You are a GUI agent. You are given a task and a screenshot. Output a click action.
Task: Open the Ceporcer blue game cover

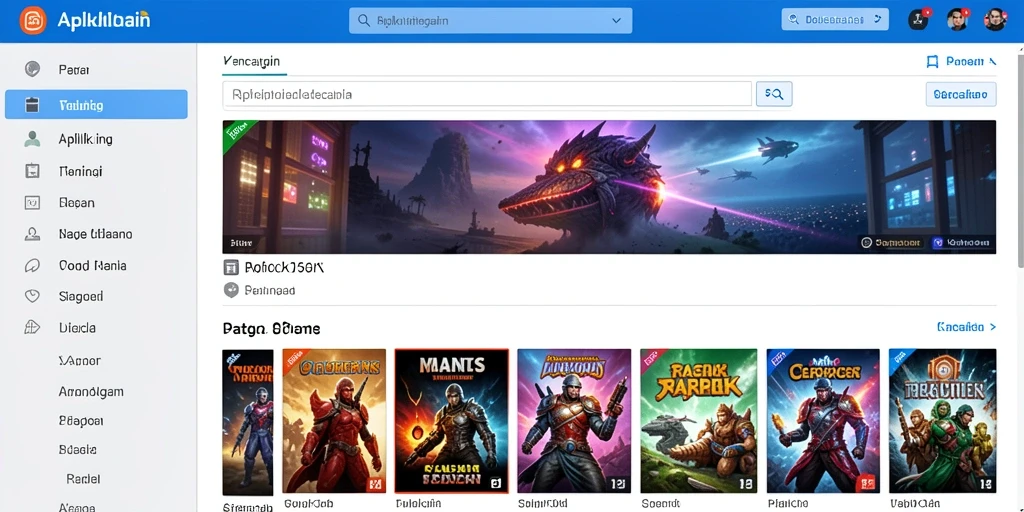tap(823, 421)
